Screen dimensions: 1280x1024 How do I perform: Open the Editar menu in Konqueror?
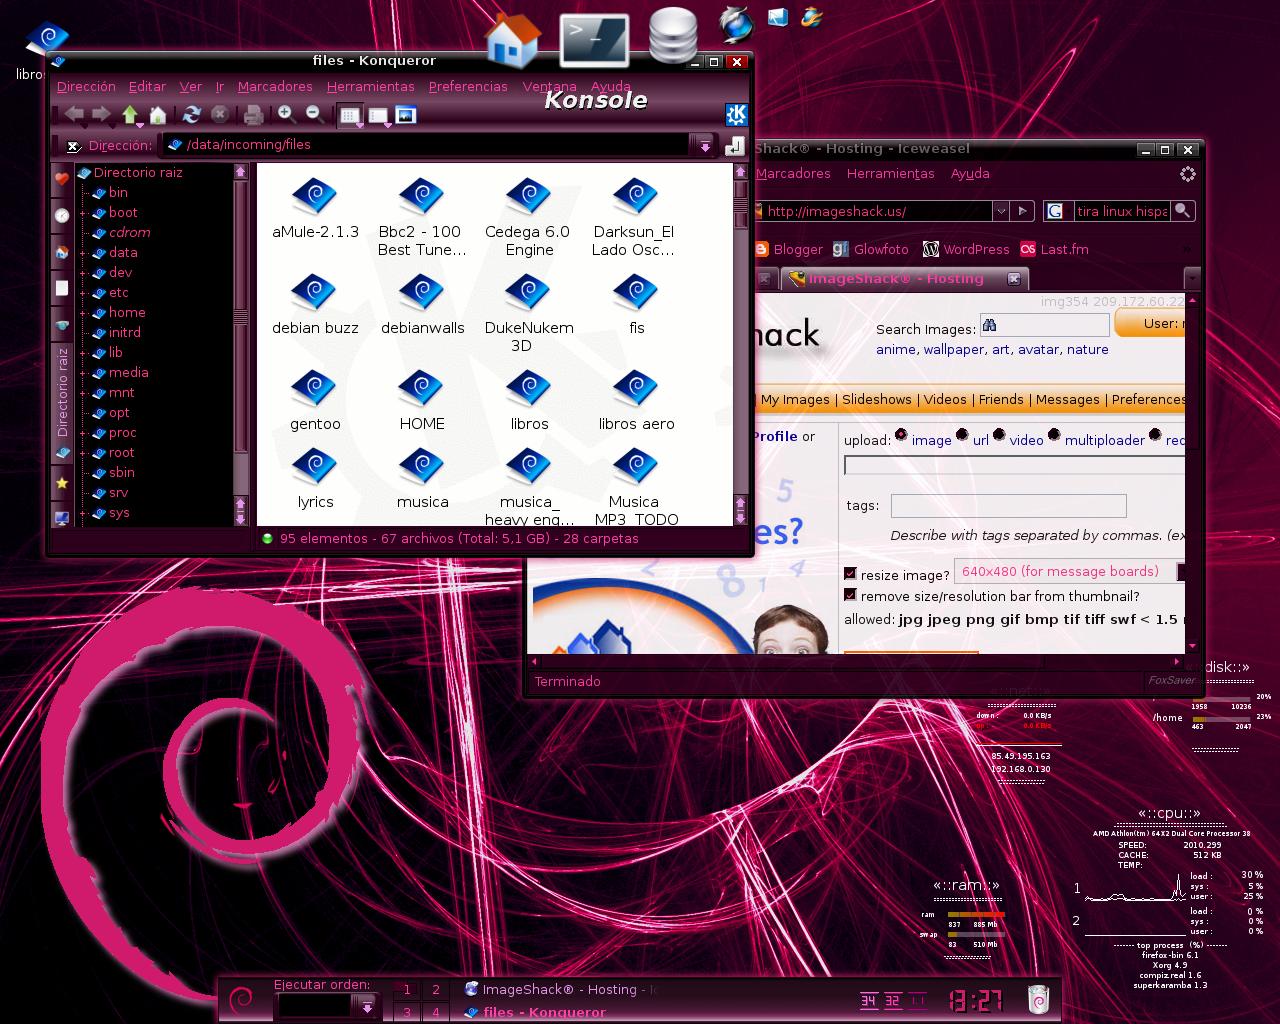pos(147,86)
